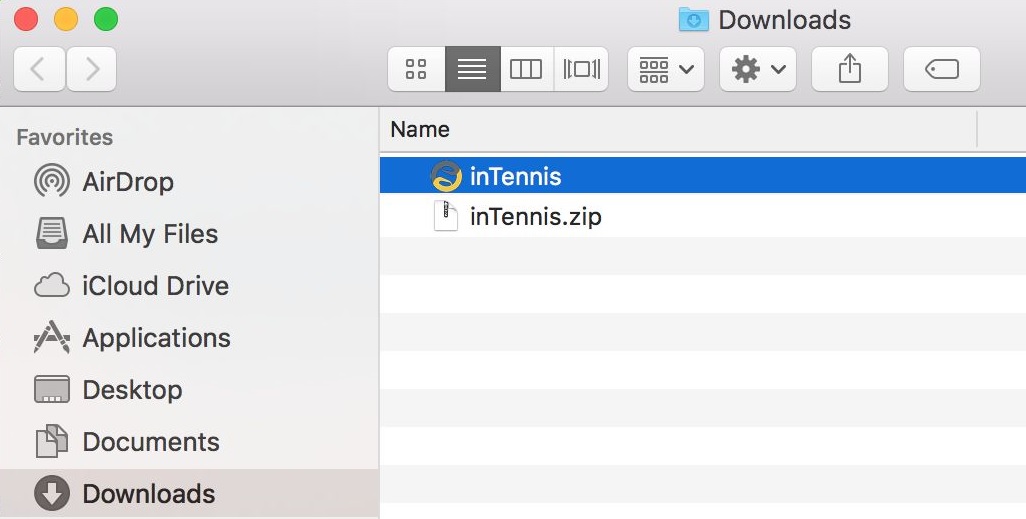
Task: Click the iCloud Drive cloud icon
Action: (x=52, y=286)
